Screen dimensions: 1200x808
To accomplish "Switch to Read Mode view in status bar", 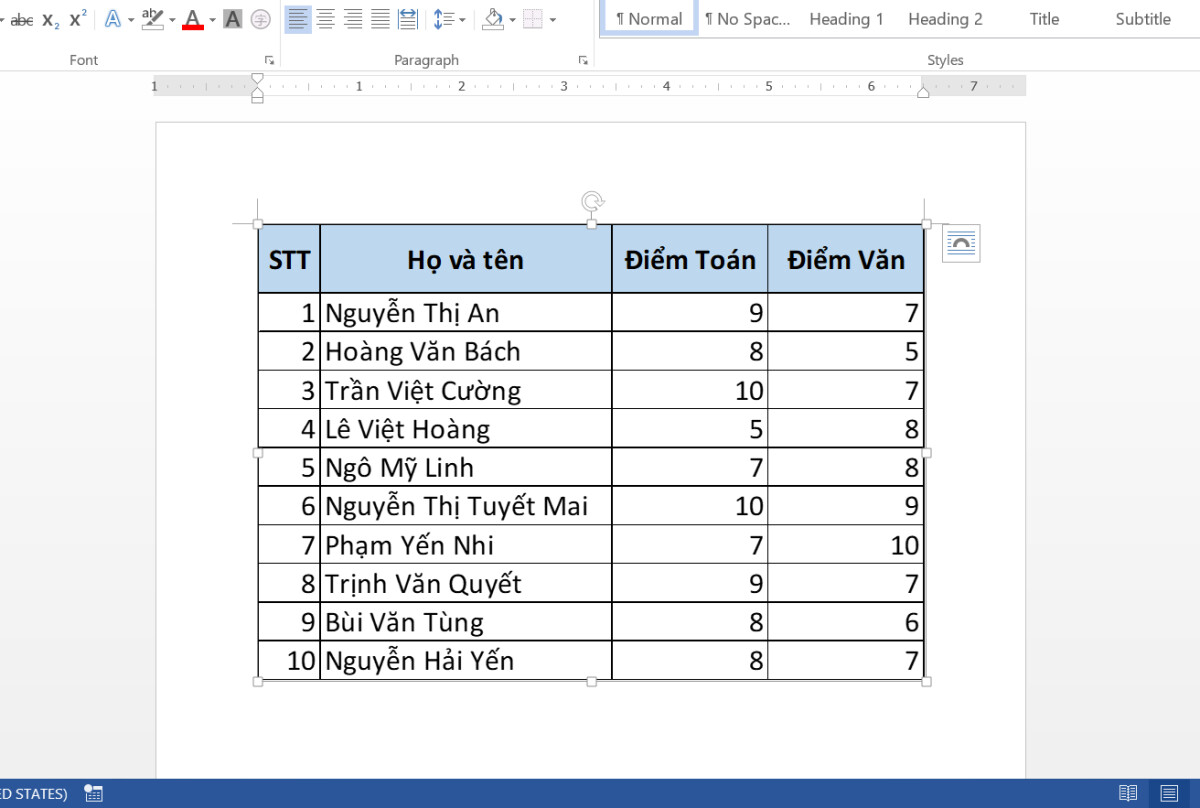I will coord(1128,793).
